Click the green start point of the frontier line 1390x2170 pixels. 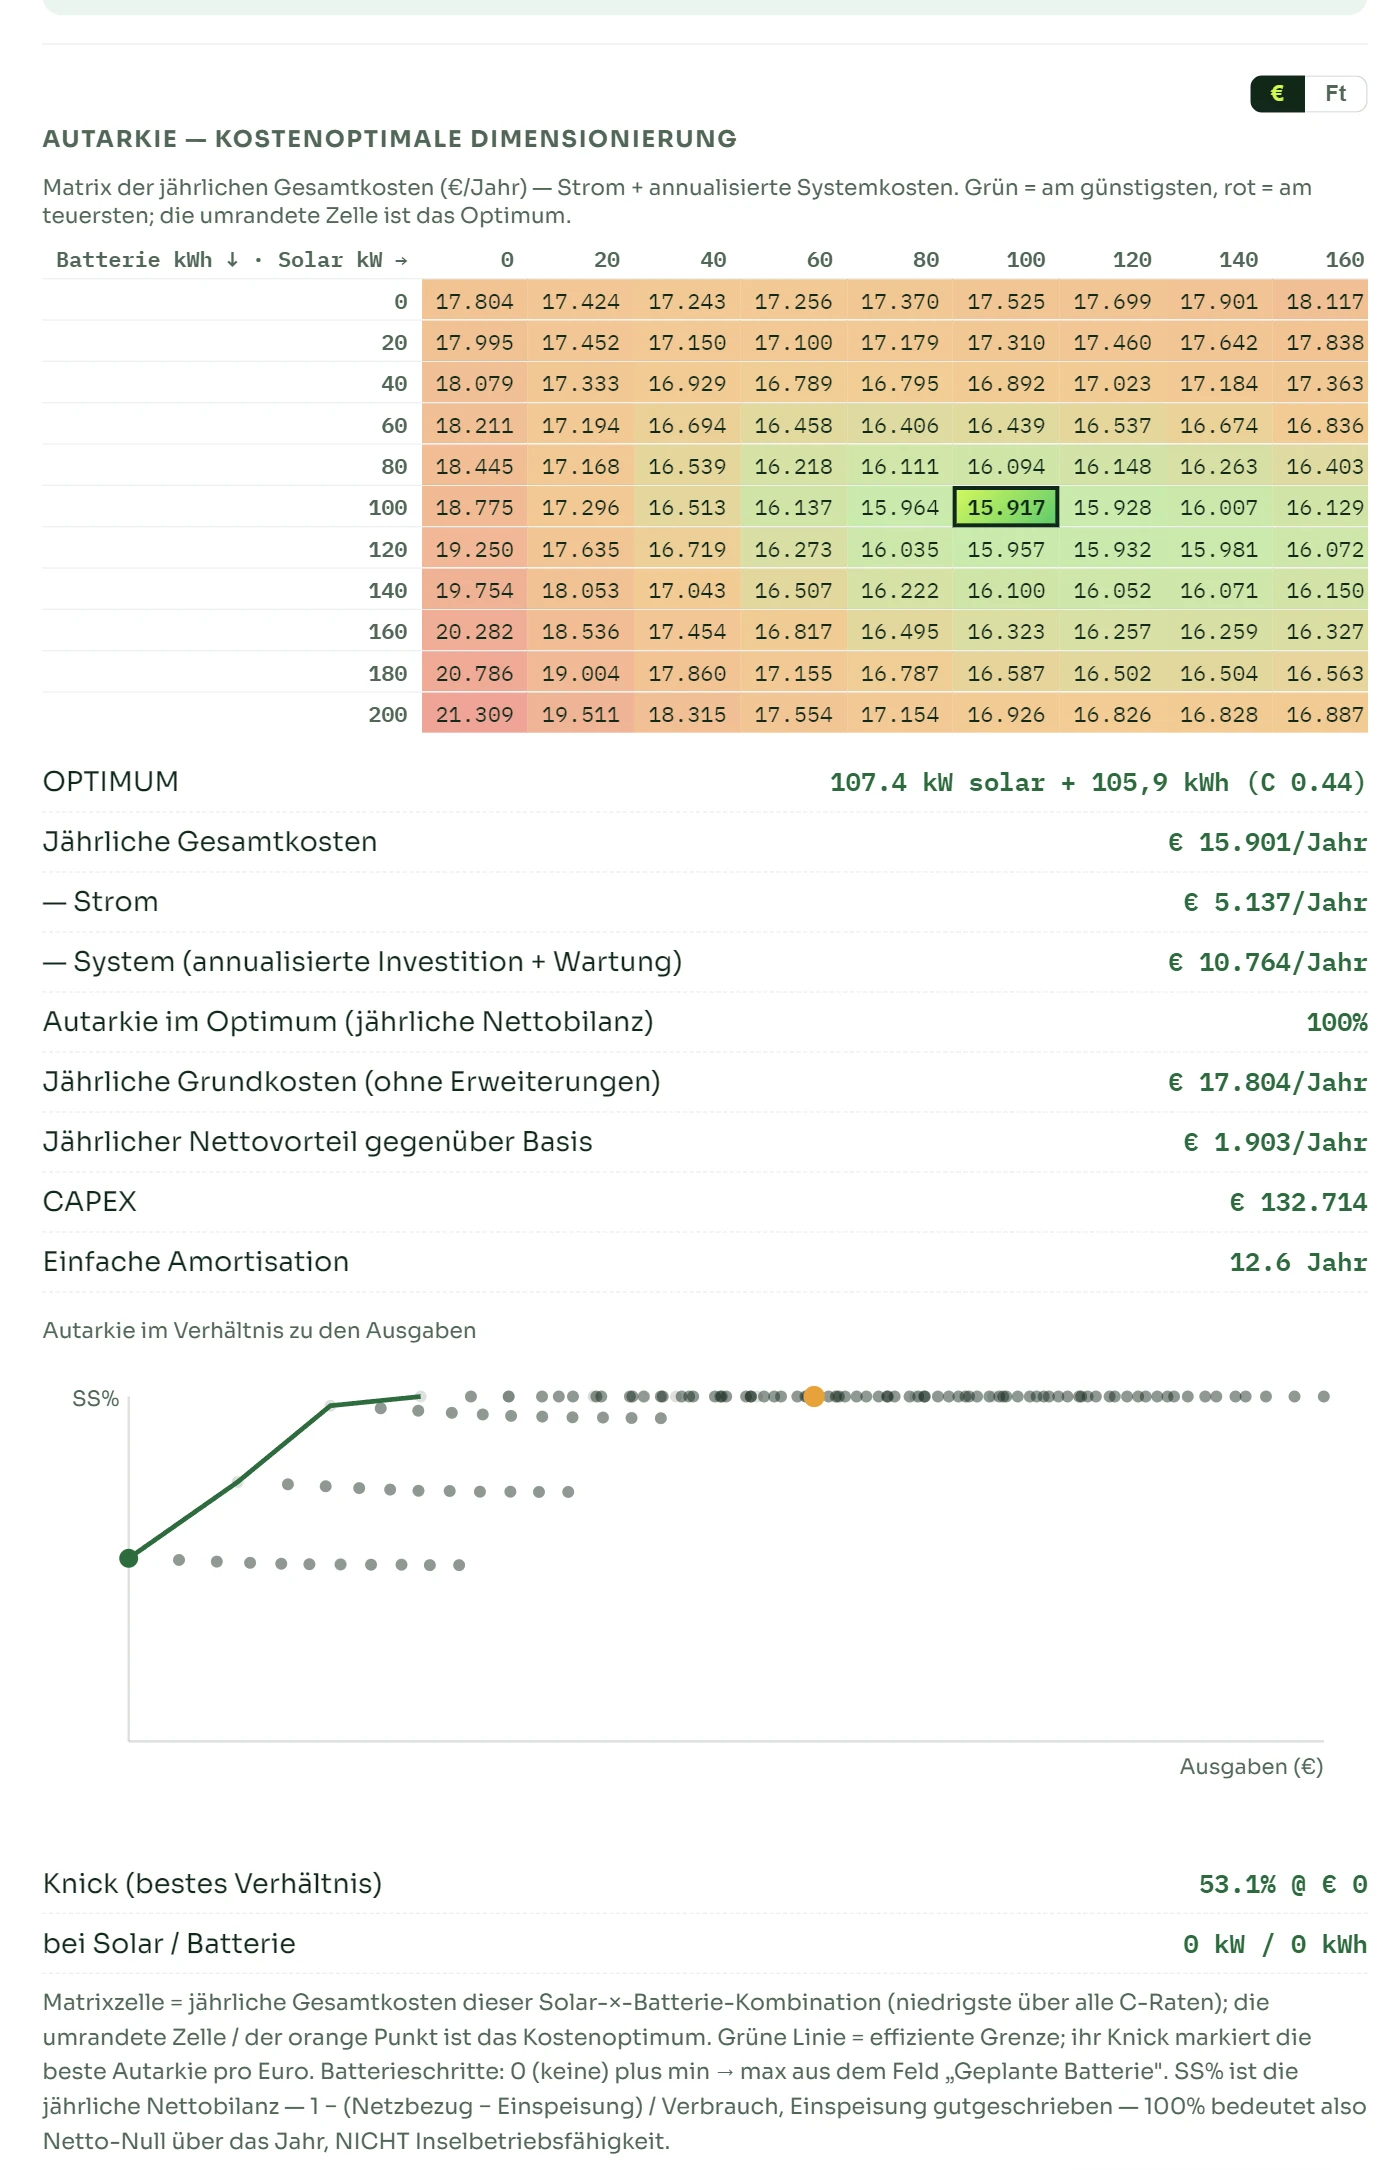pyautogui.click(x=129, y=1558)
